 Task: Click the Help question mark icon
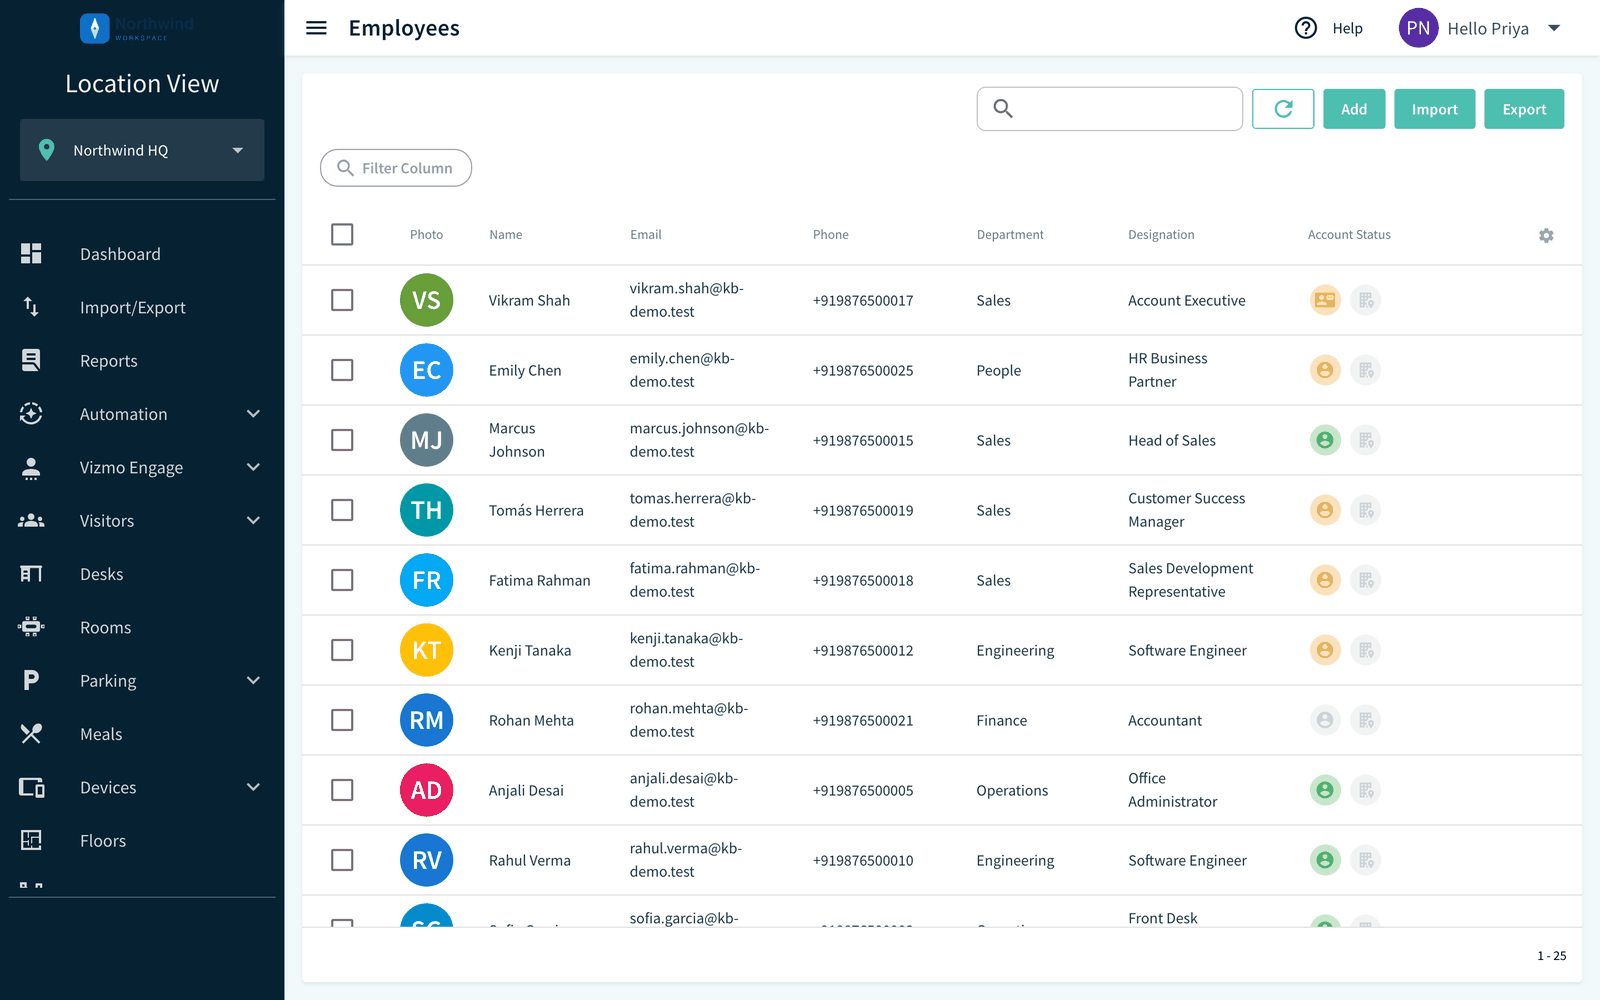1306,28
